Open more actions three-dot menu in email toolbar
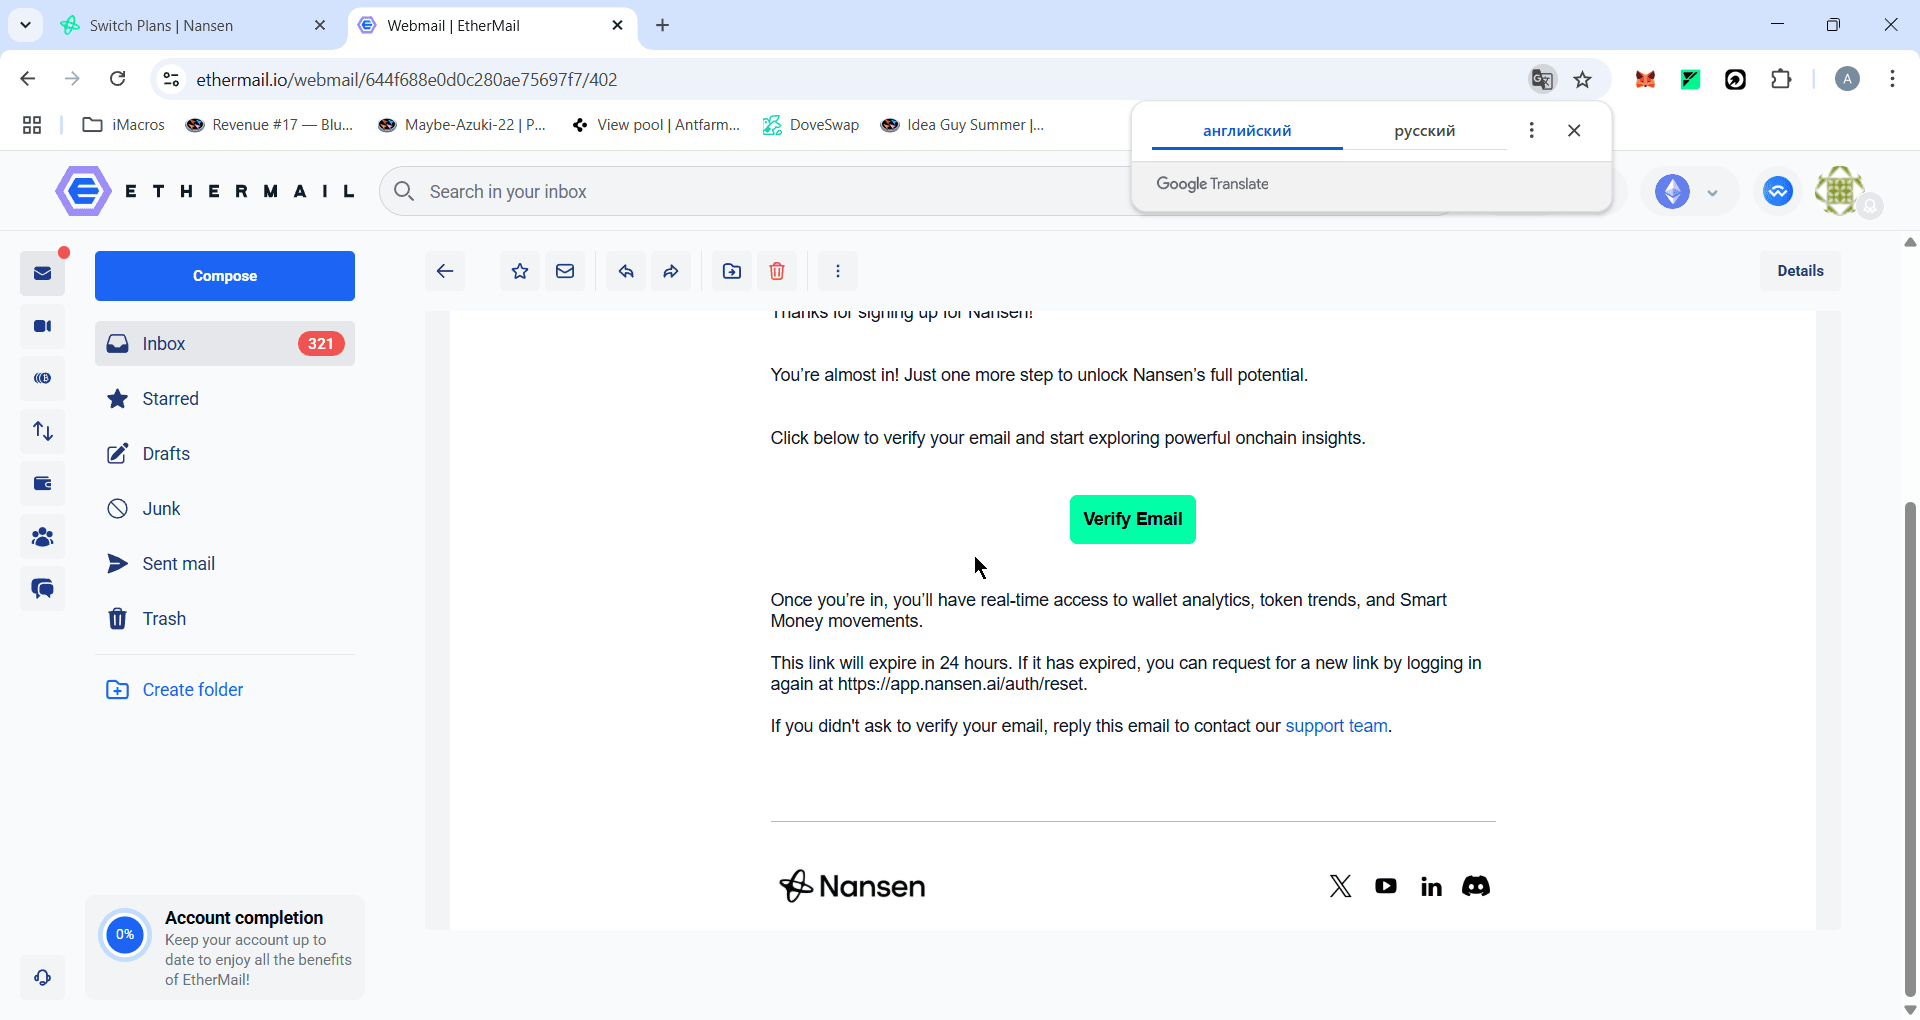The image size is (1920, 1020). tap(838, 271)
